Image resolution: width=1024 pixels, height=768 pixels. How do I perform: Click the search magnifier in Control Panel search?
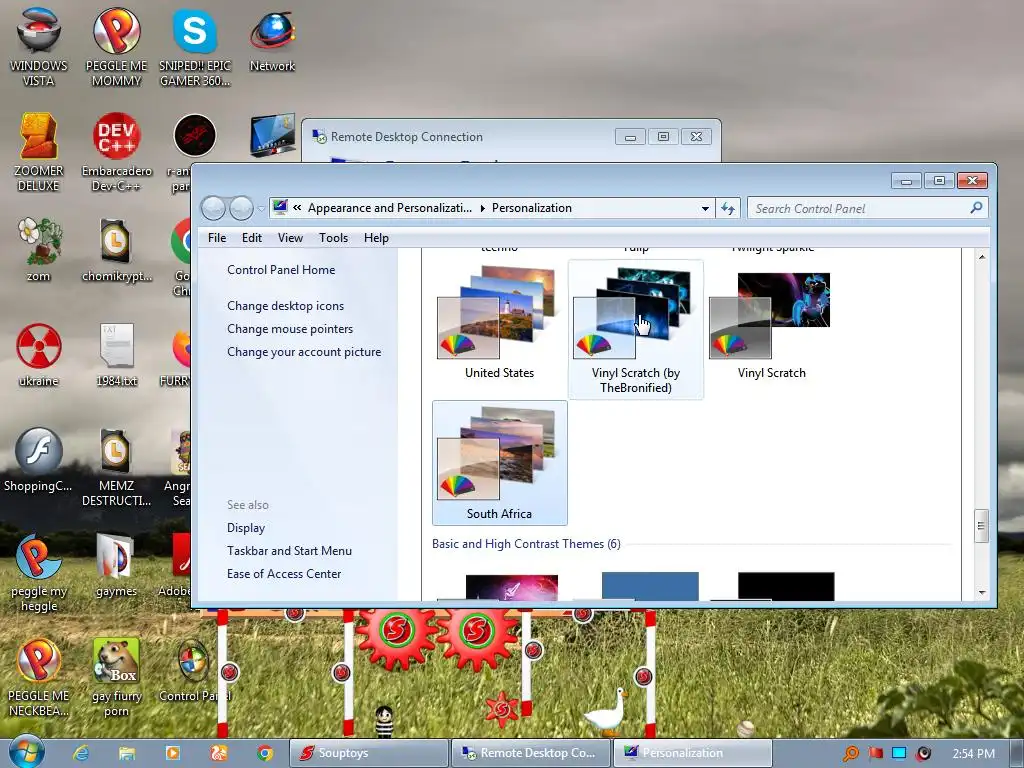tap(976, 208)
